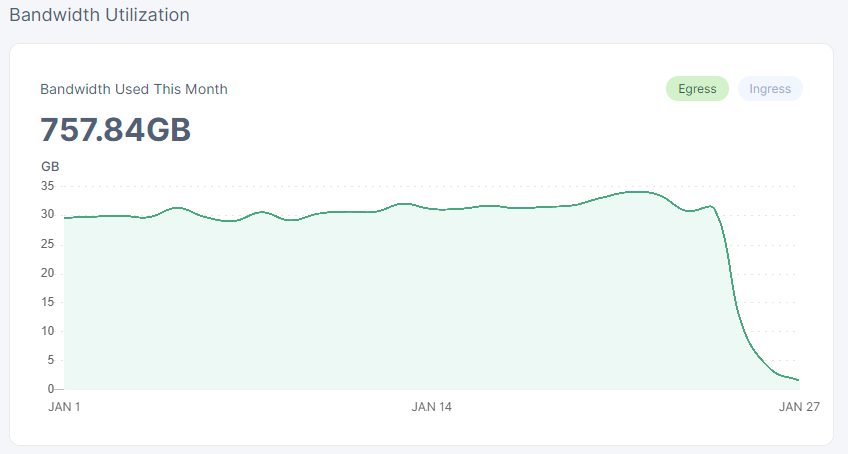Screen dimensions: 848x454
Task: Click the 5 y-axis label
Action: pos(50,360)
